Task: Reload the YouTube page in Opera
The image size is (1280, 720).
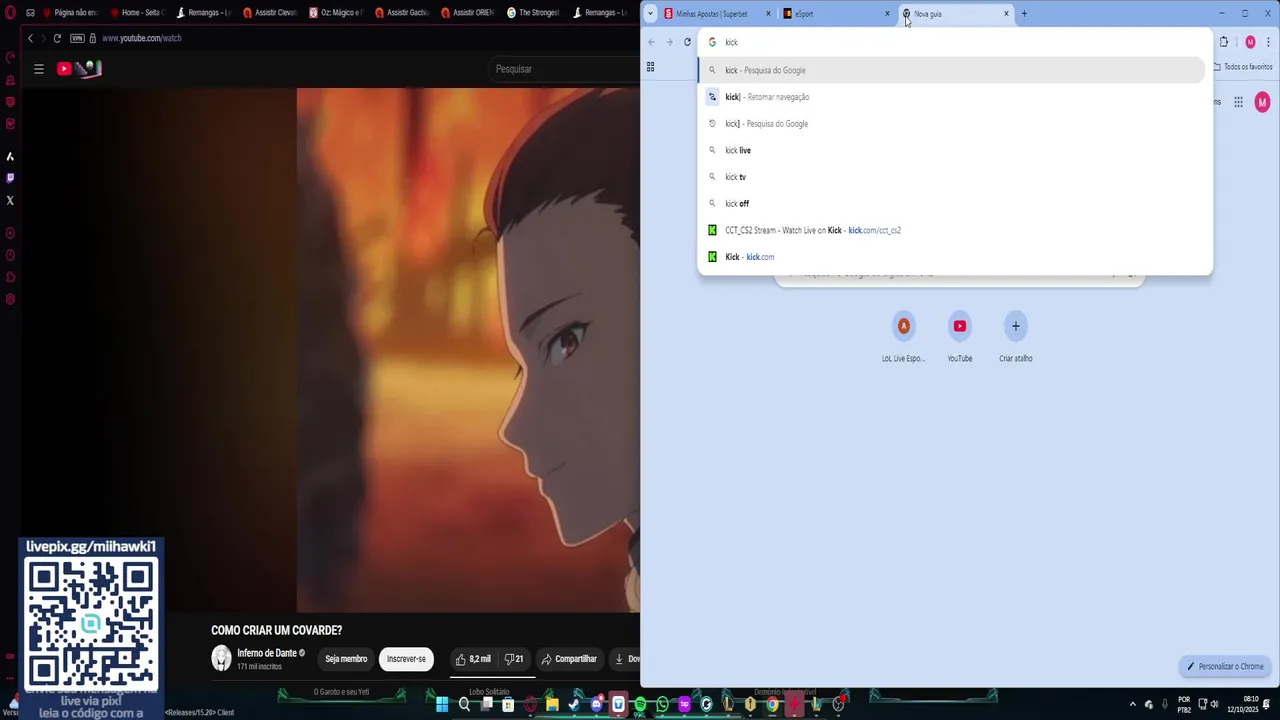Action: pos(57,38)
